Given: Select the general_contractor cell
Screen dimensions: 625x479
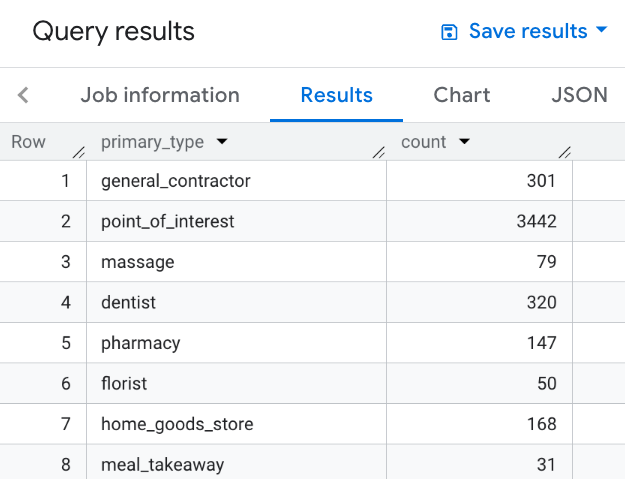Looking at the screenshot, I should 175,181.
